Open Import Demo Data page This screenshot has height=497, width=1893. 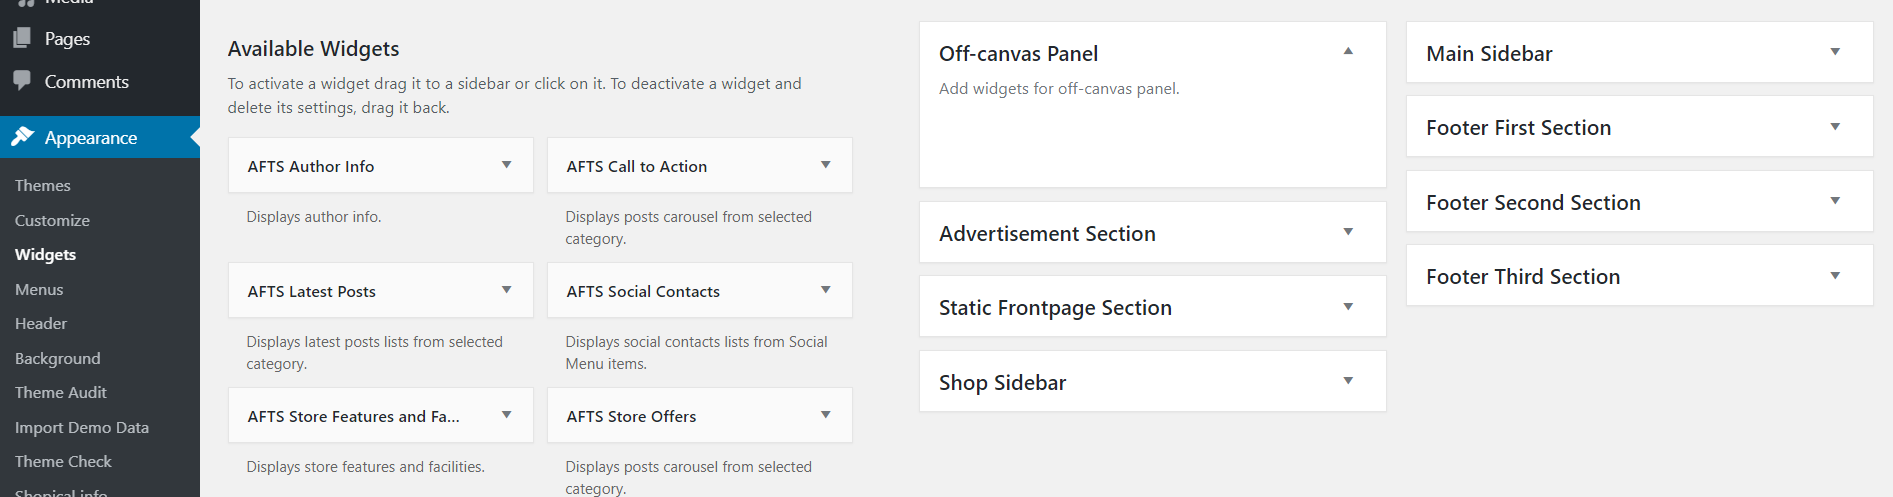pyautogui.click(x=82, y=427)
